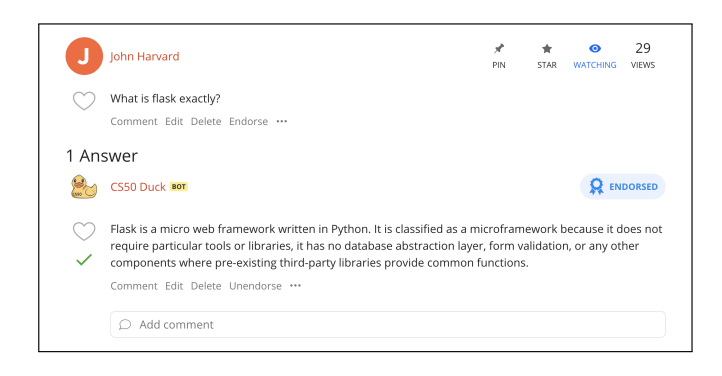Viewport: 722px width, 376px height.
Task: Open more options dots under the question
Action: [x=282, y=121]
